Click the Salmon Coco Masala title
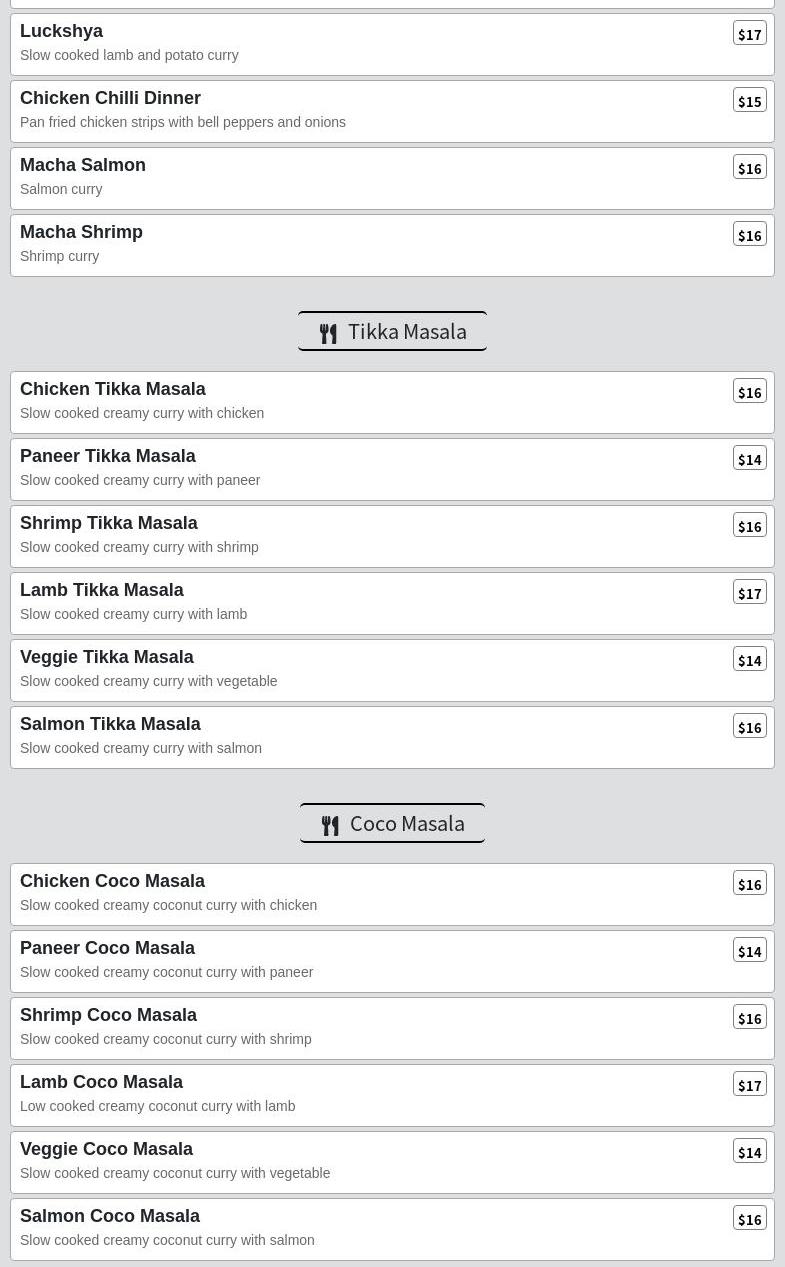Viewport: 785px width, 1267px height. pos(110,1216)
